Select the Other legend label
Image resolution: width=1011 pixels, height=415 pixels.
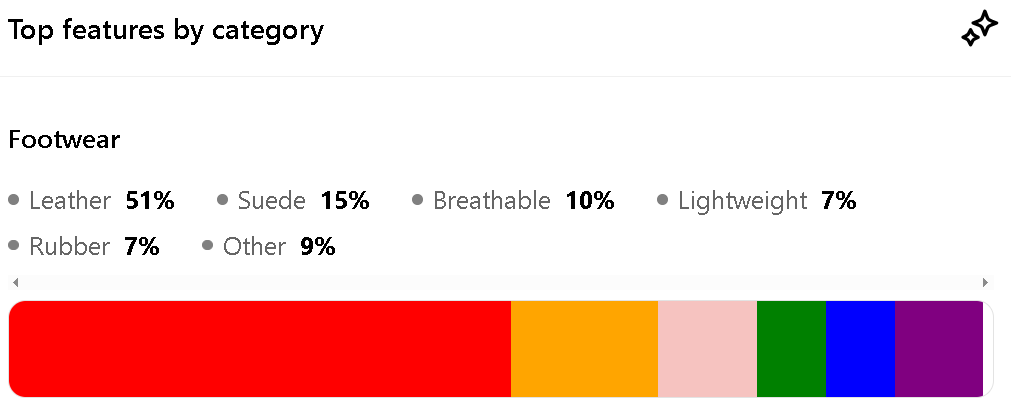click(x=254, y=246)
